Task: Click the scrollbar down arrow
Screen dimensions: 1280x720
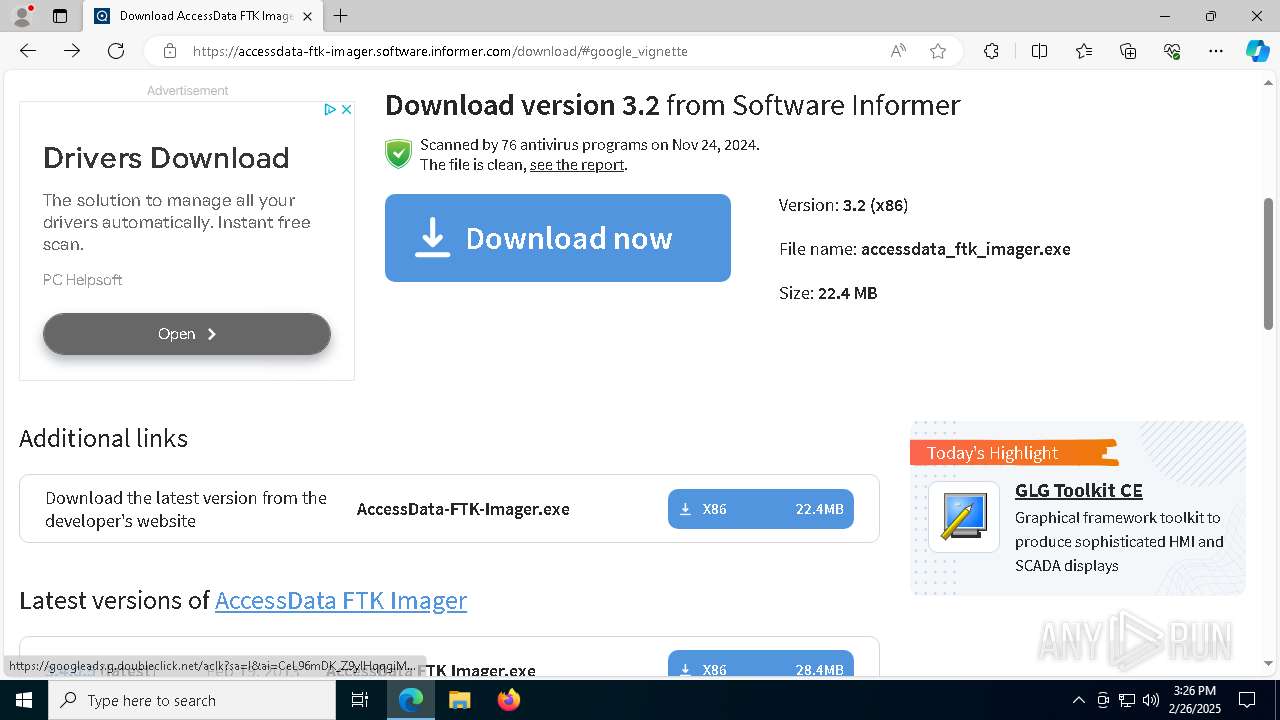Action: 1268,663
